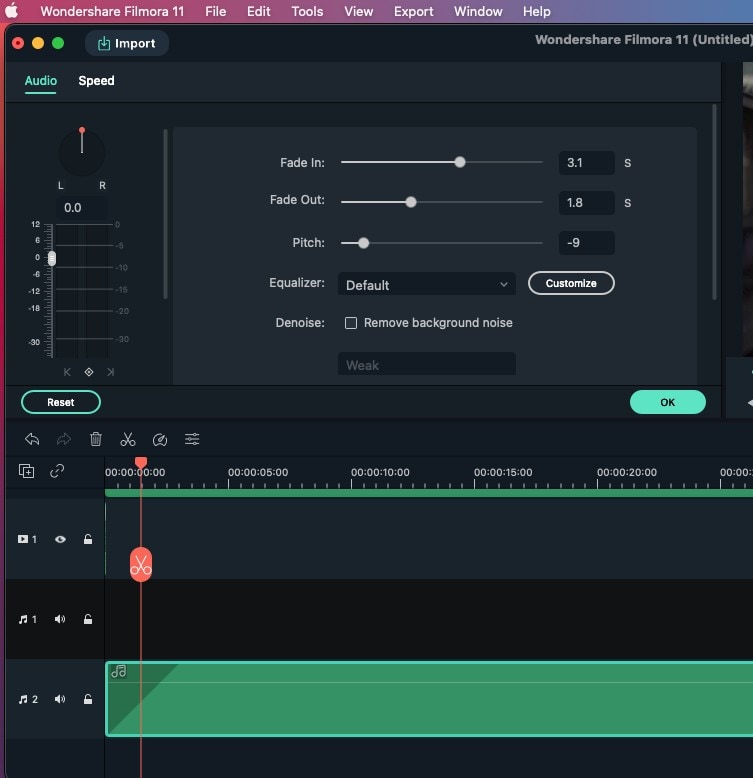Go to previous volume keyframe

[67, 372]
